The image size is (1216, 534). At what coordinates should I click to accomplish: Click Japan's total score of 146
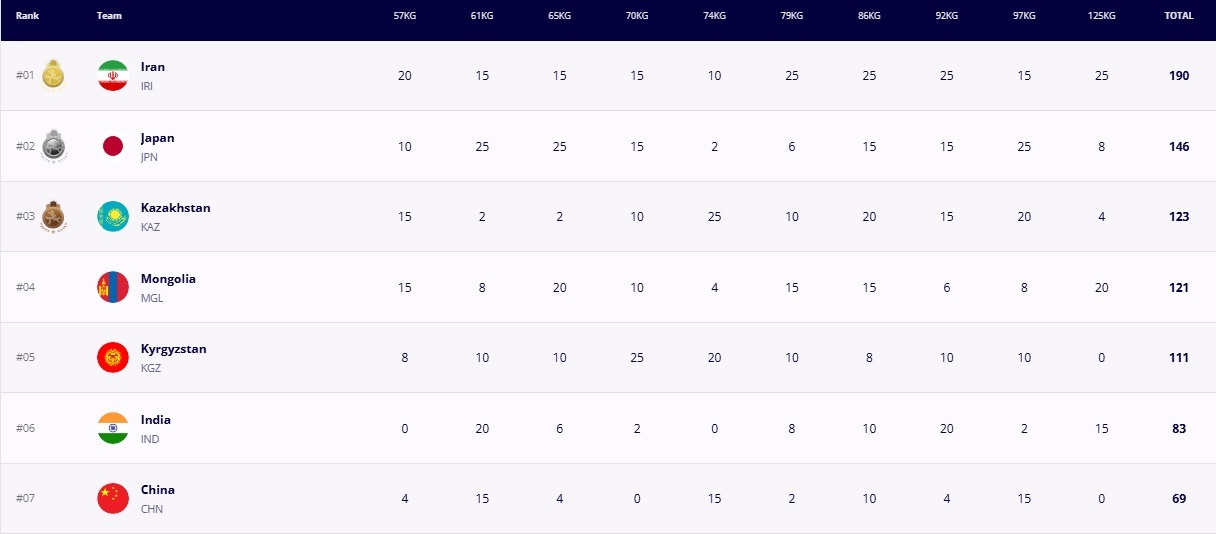point(1179,147)
